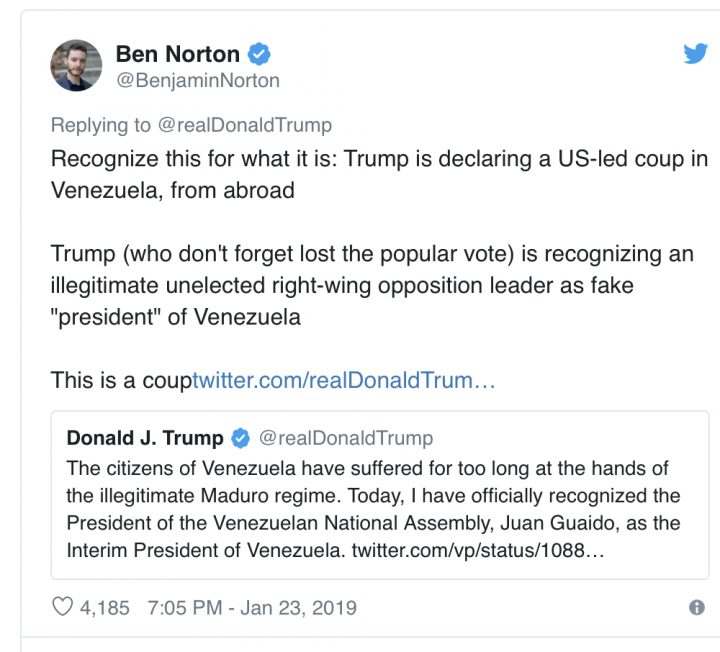Open the 7:05 PM - Jan 23, 2019 timestamp
The image size is (720, 652).
(x=251, y=607)
